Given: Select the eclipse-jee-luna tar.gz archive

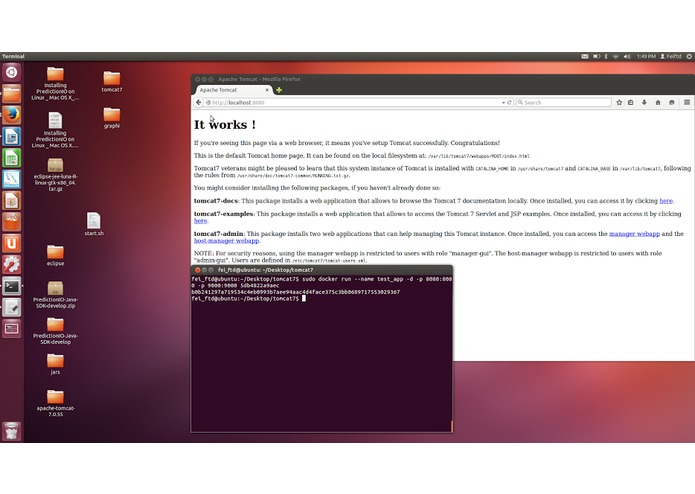Looking at the screenshot, I should click(x=55, y=175).
